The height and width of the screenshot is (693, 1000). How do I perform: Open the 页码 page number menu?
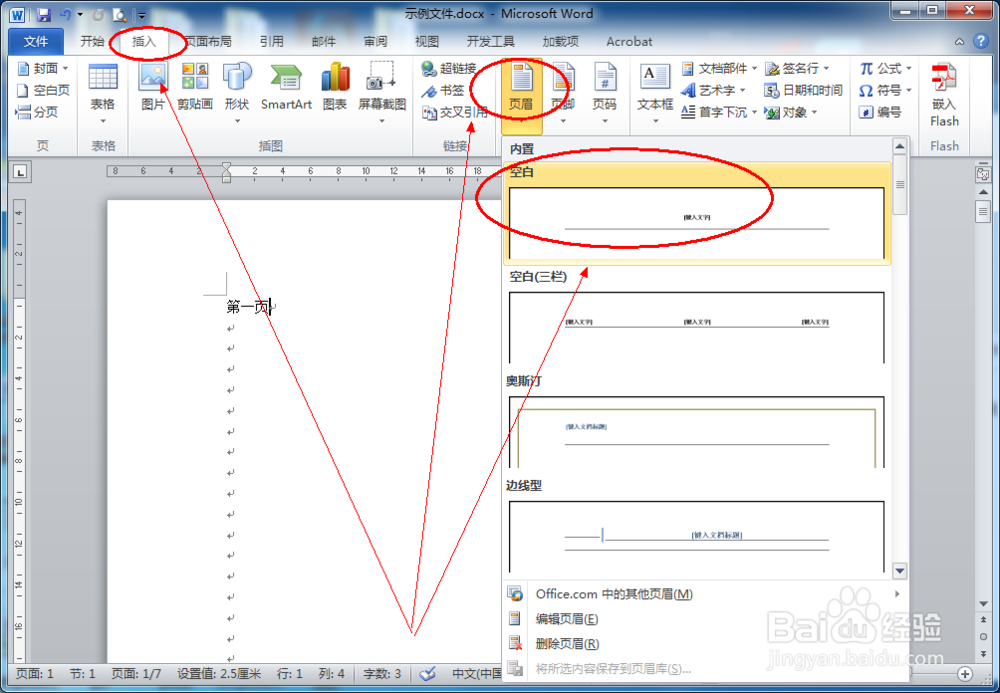point(605,94)
